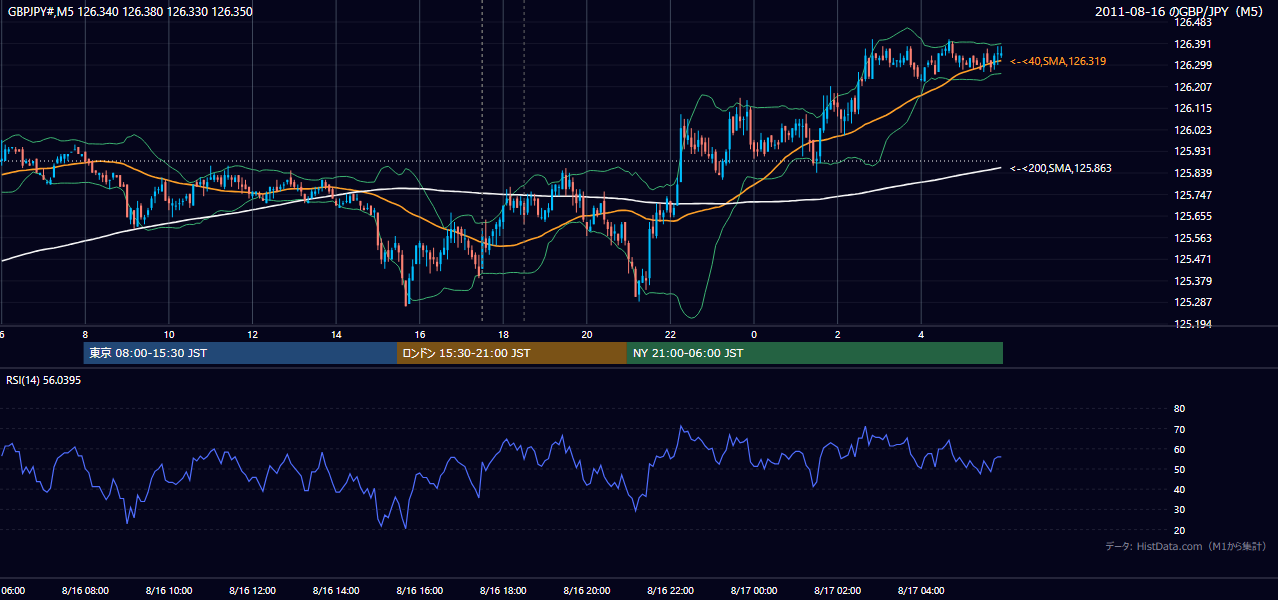
Task: Click price axis value 125.563
Action: coord(1193,238)
